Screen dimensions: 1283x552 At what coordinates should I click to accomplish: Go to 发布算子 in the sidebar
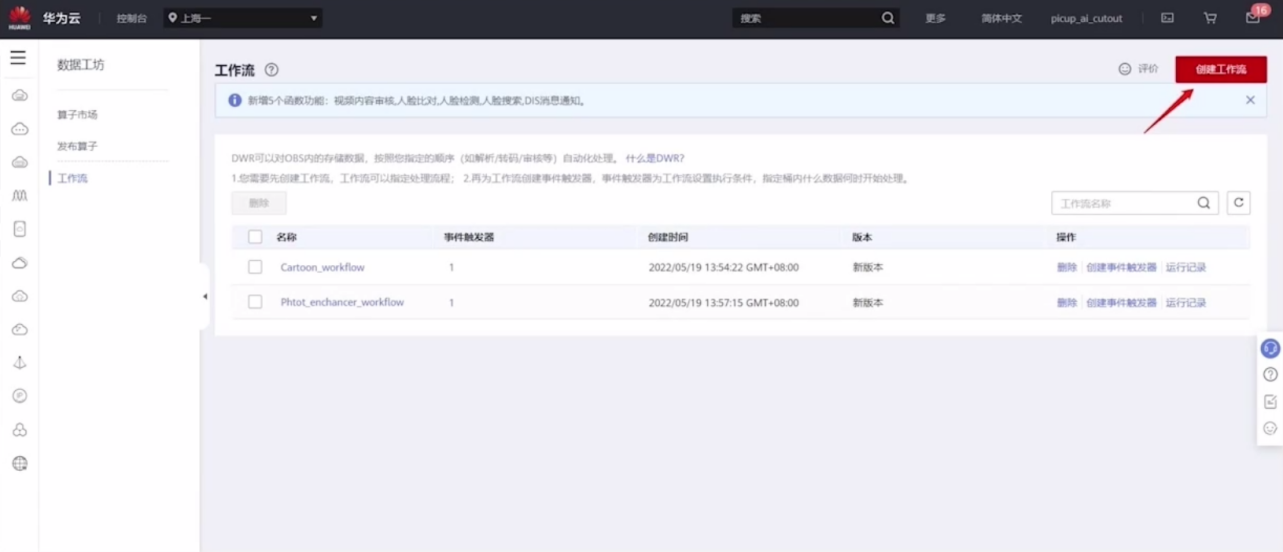(78, 146)
